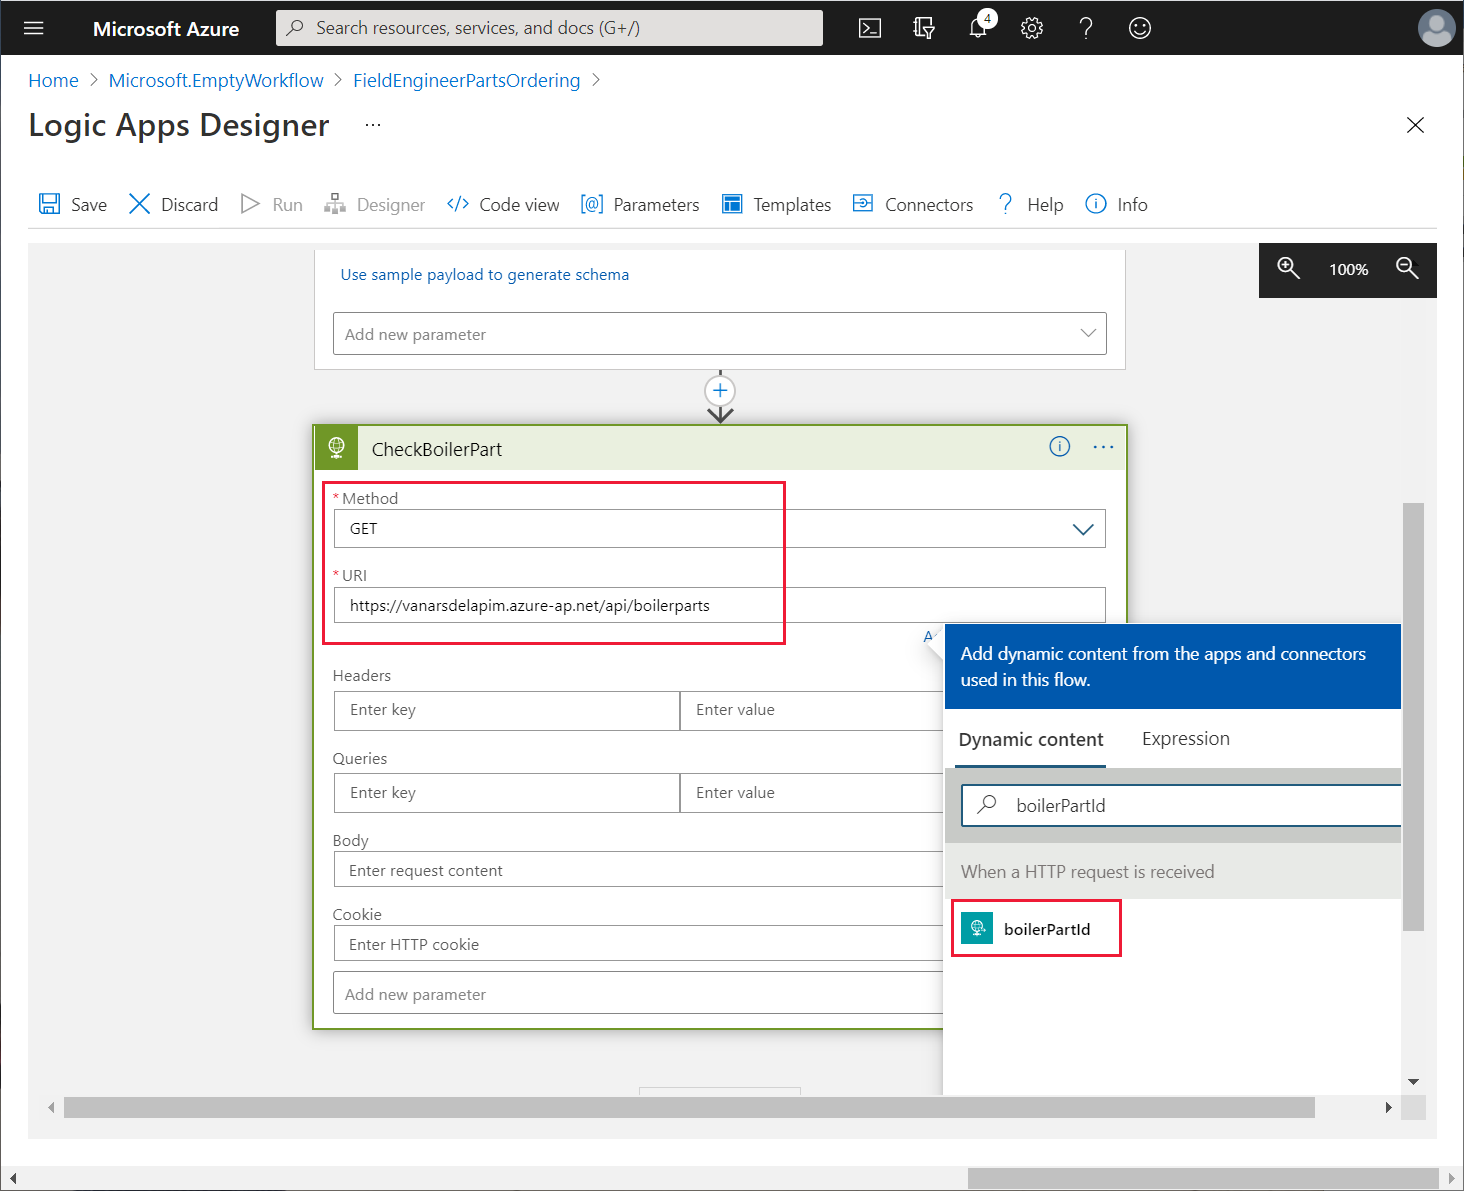Screen dimensions: 1464x1191
Task: Open CheckBoilerPart ellipsis menu
Action: pyautogui.click(x=1103, y=447)
